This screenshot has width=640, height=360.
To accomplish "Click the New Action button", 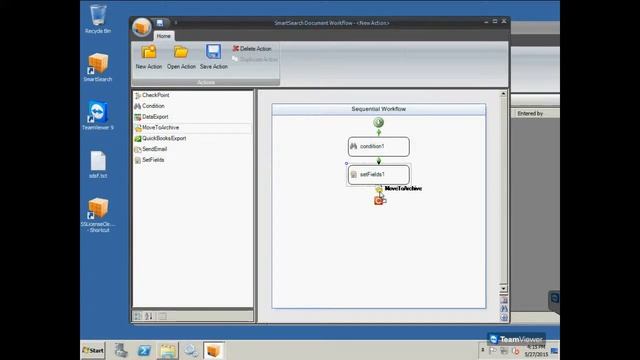I will point(149,57).
